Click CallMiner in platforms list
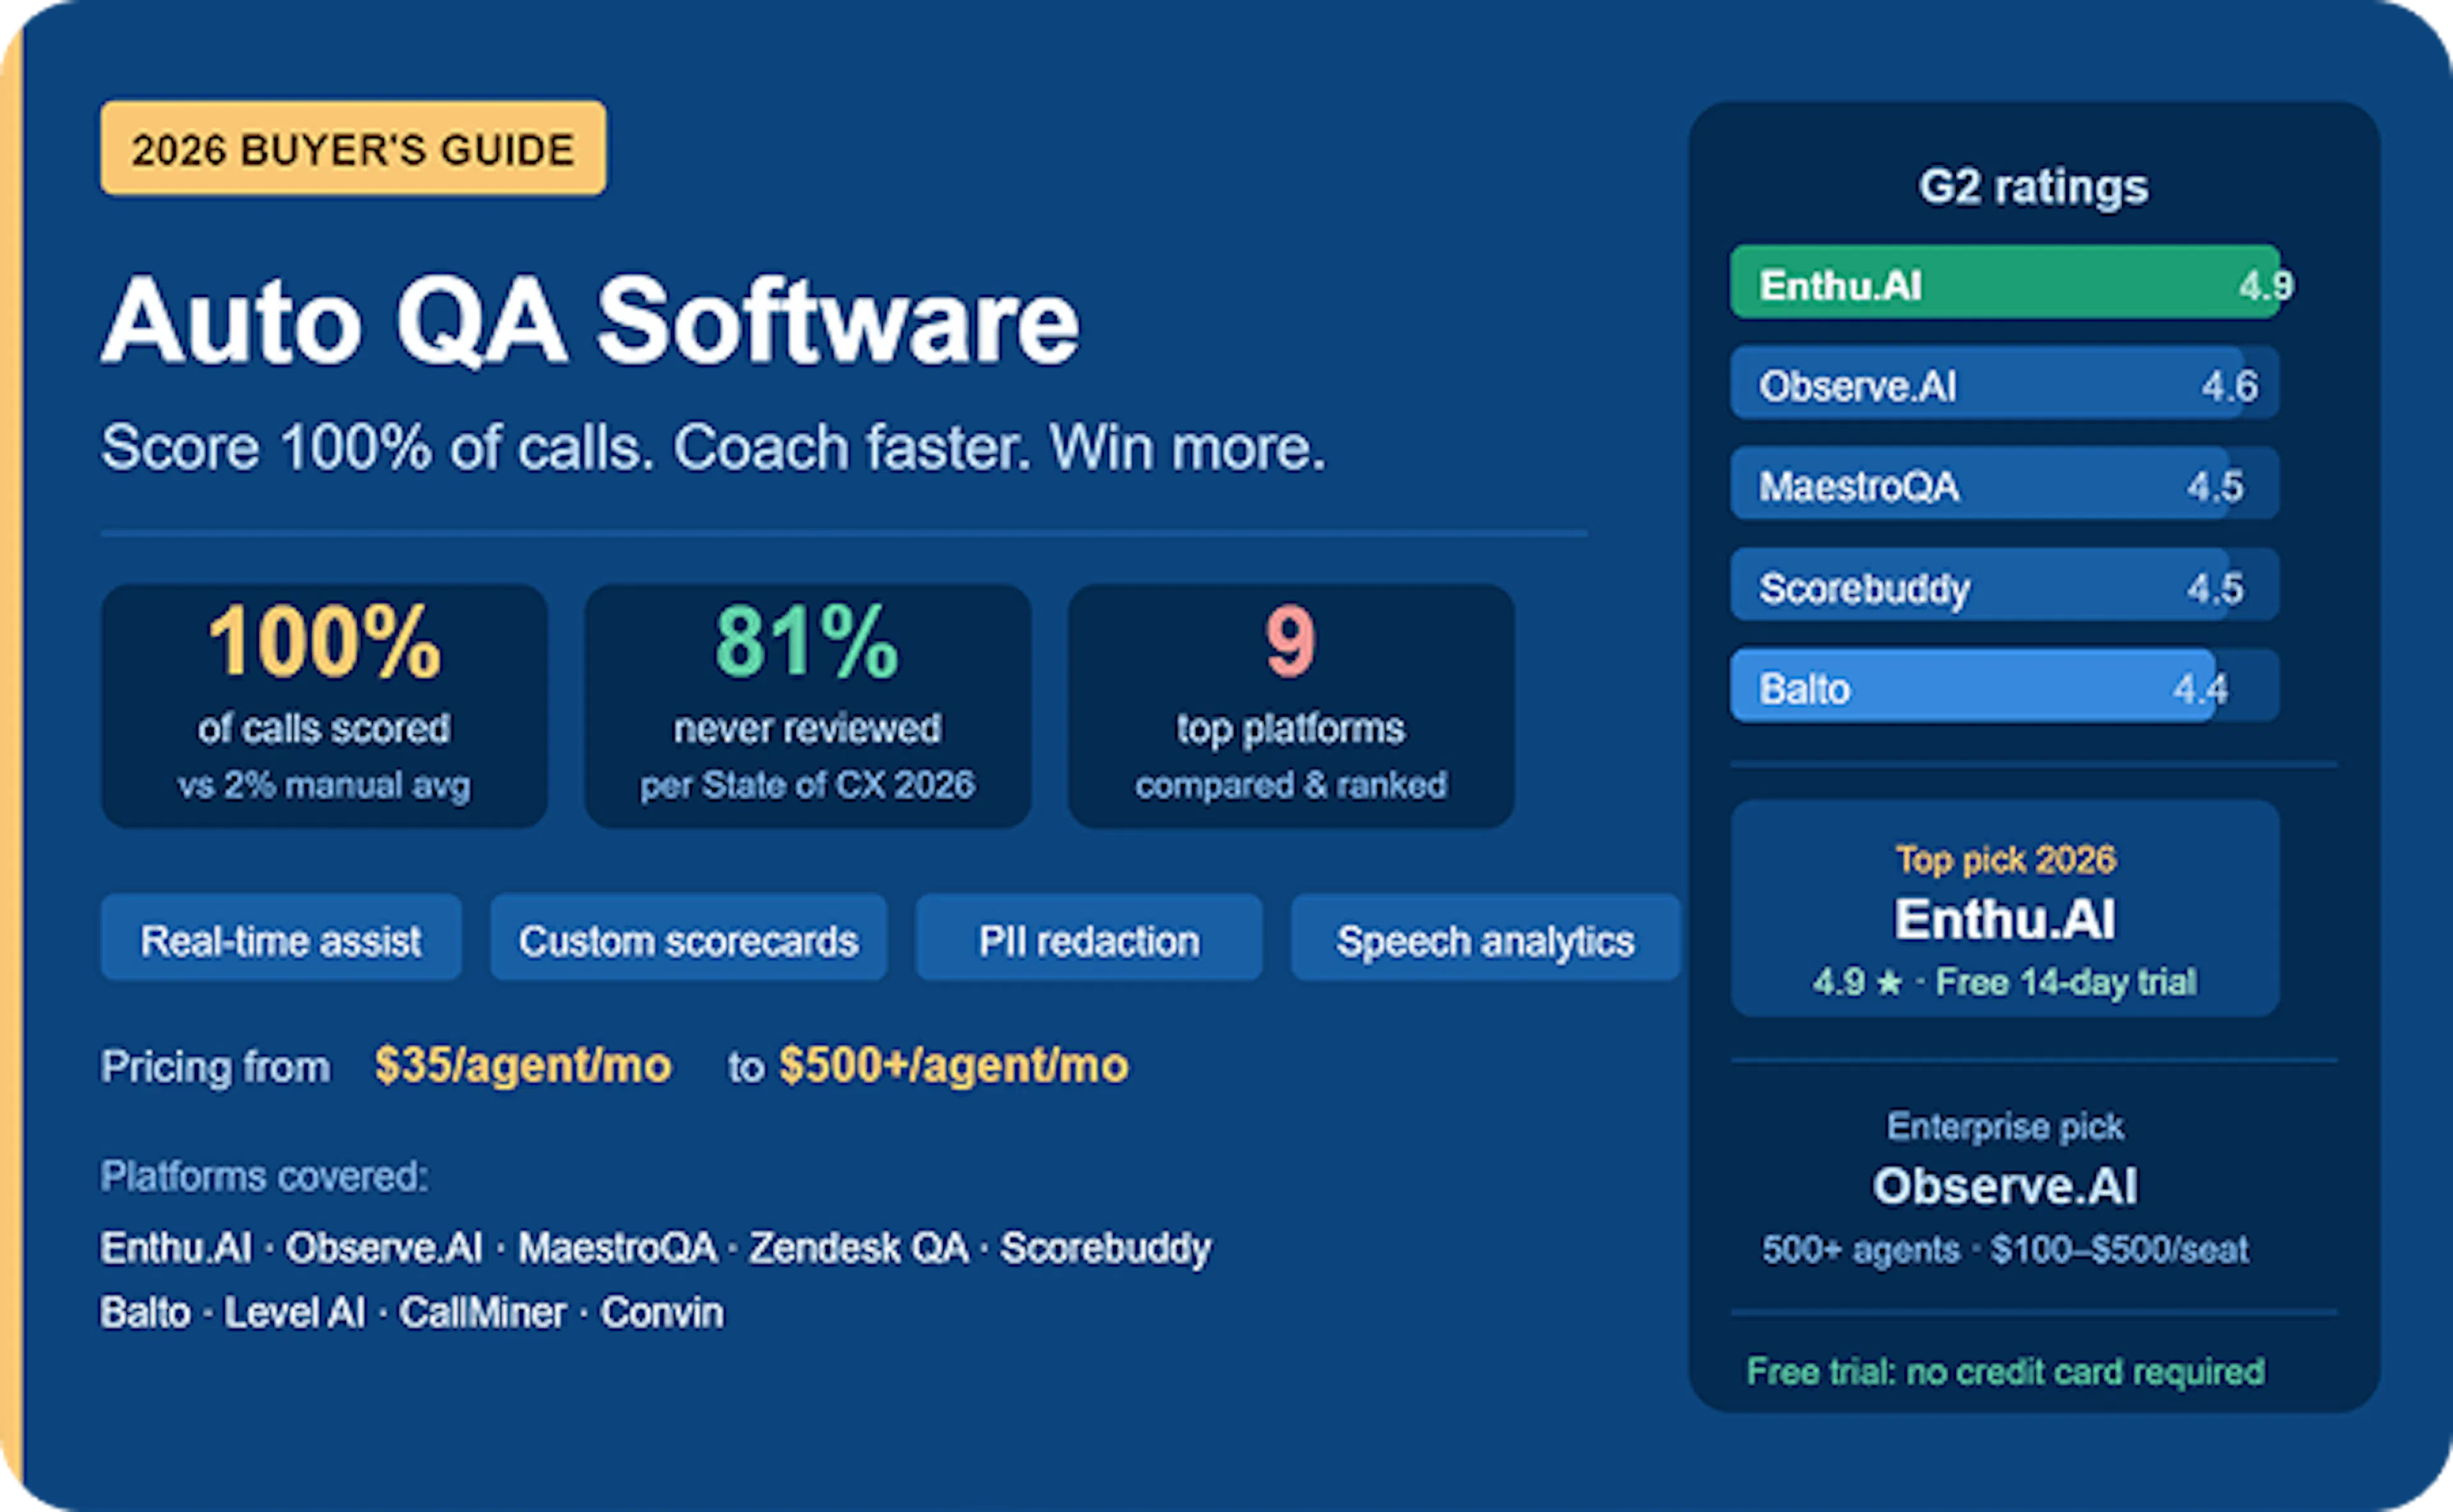 tap(482, 1313)
